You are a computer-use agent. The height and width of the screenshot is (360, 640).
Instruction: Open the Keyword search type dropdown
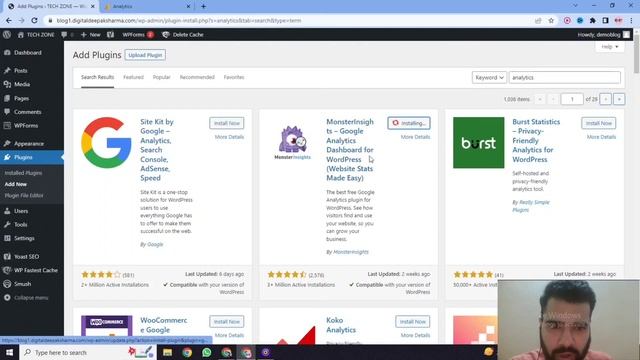(x=489, y=78)
